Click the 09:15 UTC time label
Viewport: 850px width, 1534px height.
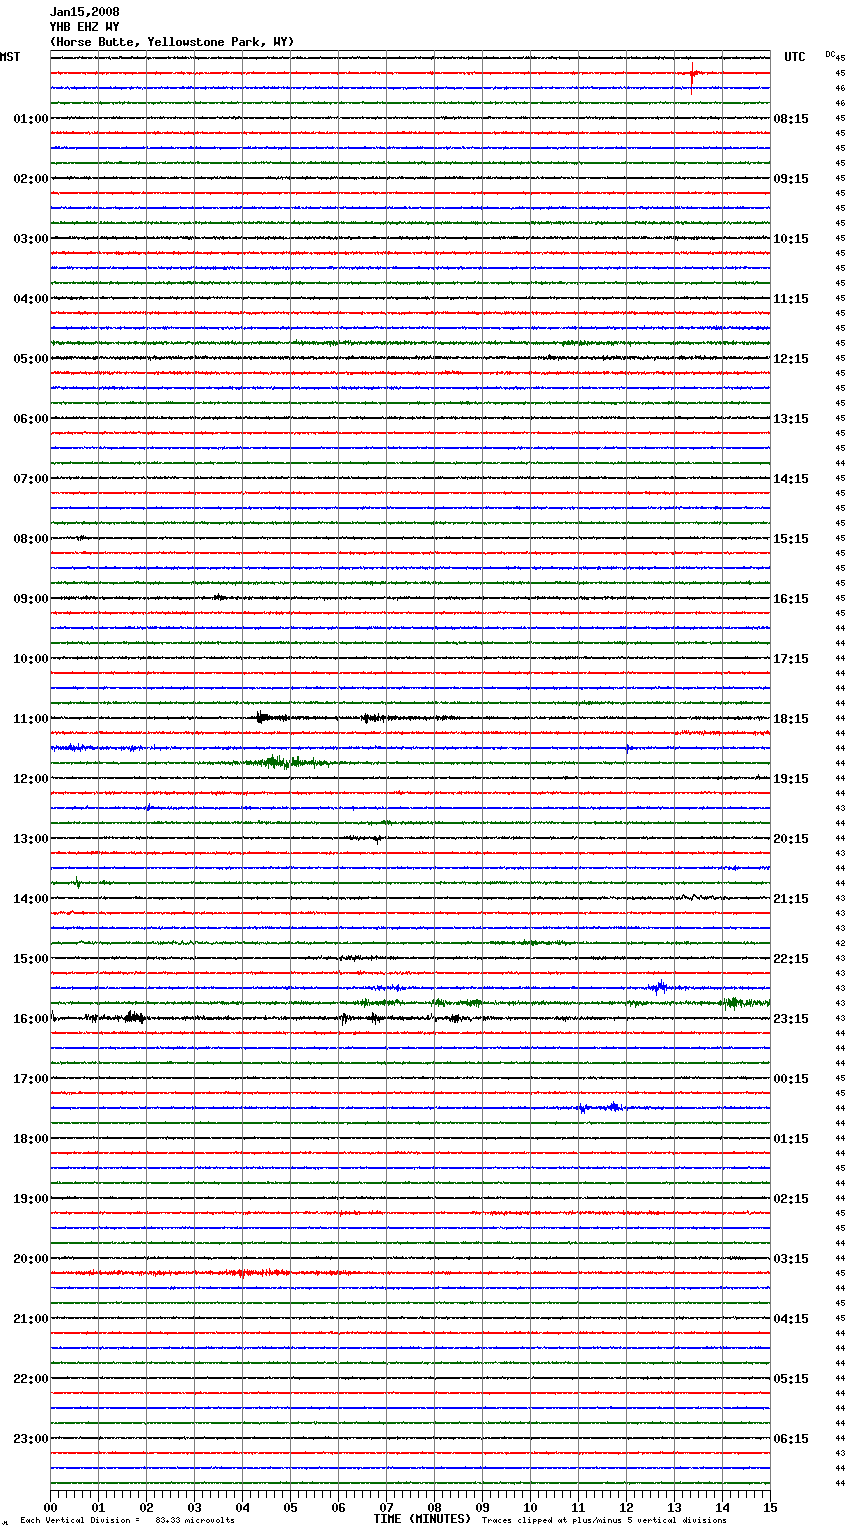coord(791,179)
